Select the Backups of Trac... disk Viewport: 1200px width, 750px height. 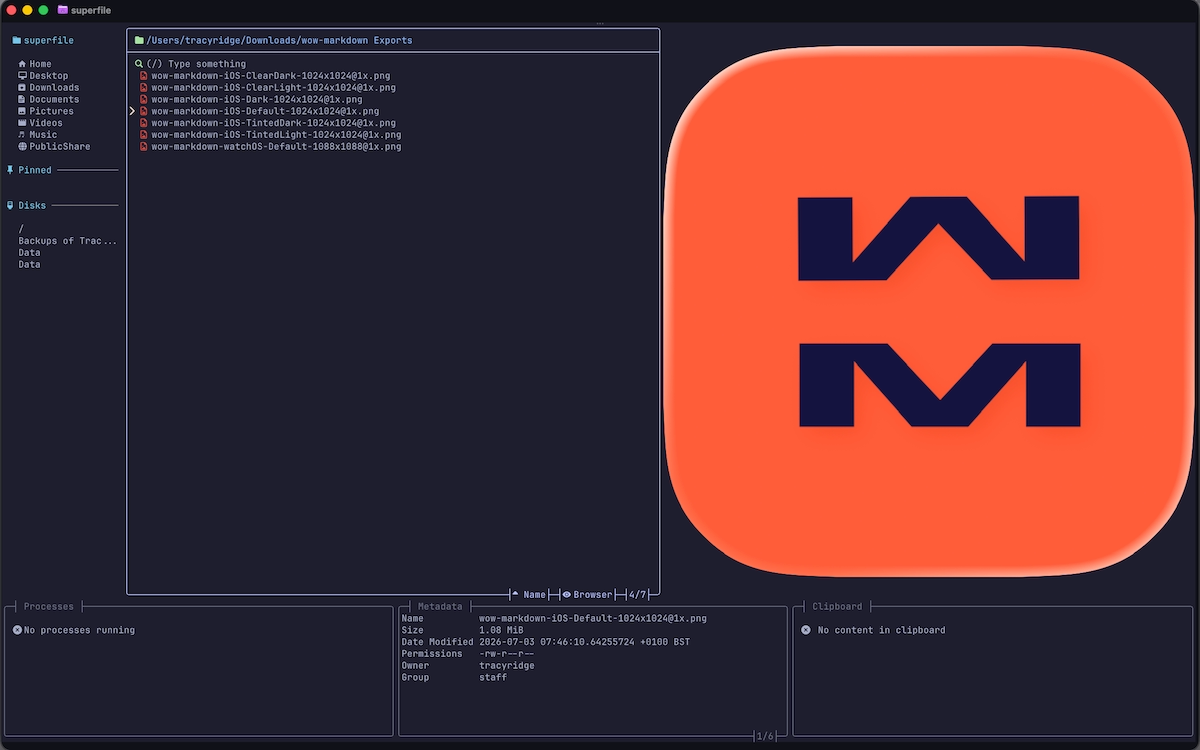(x=68, y=241)
